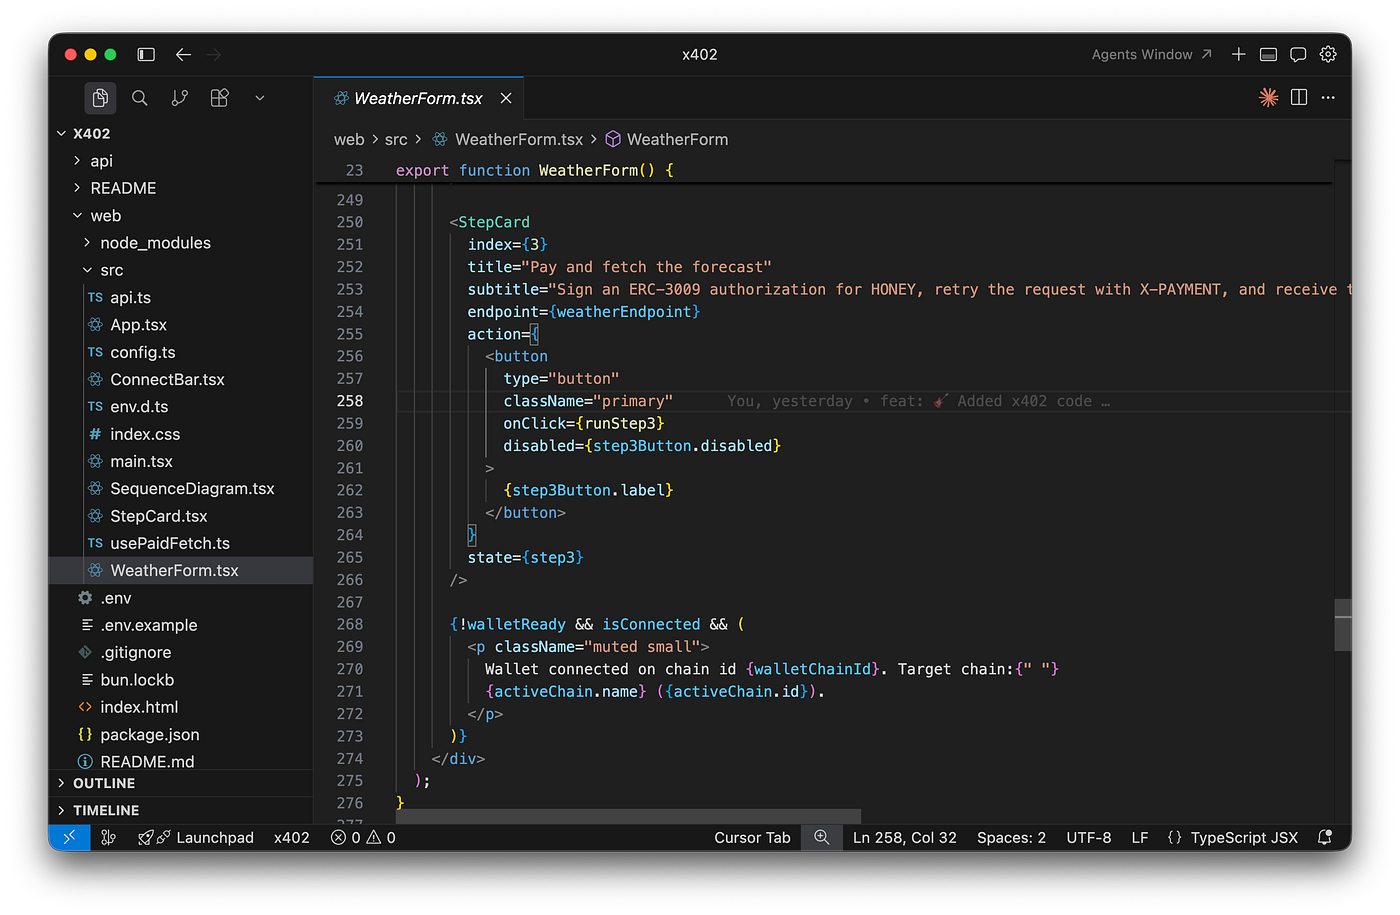The width and height of the screenshot is (1400, 915).
Task: Click the orange starburst icon in editor toolbar
Action: (x=1268, y=97)
